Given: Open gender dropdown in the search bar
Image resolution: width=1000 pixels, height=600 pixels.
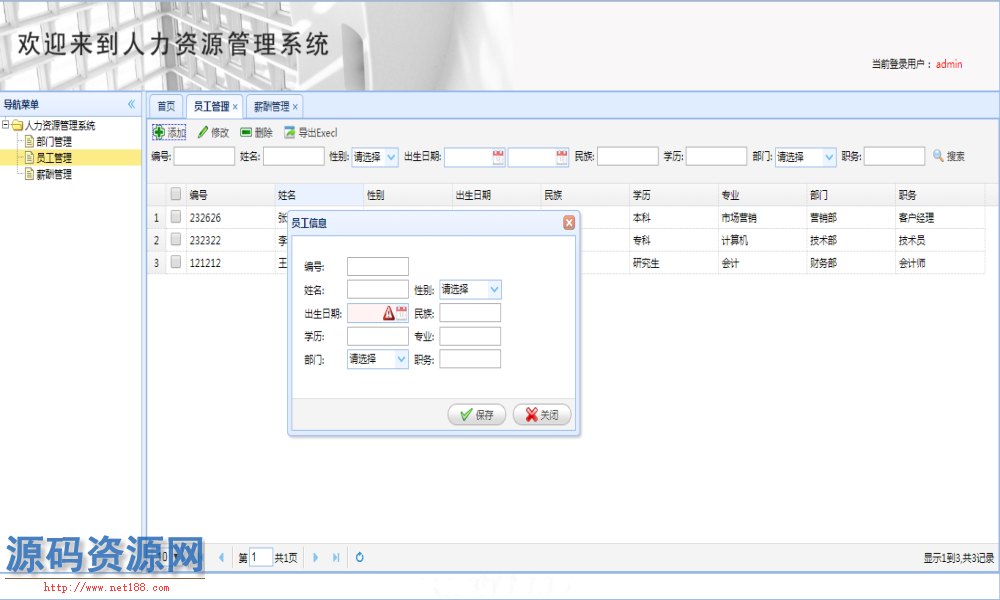Looking at the screenshot, I should [390, 157].
